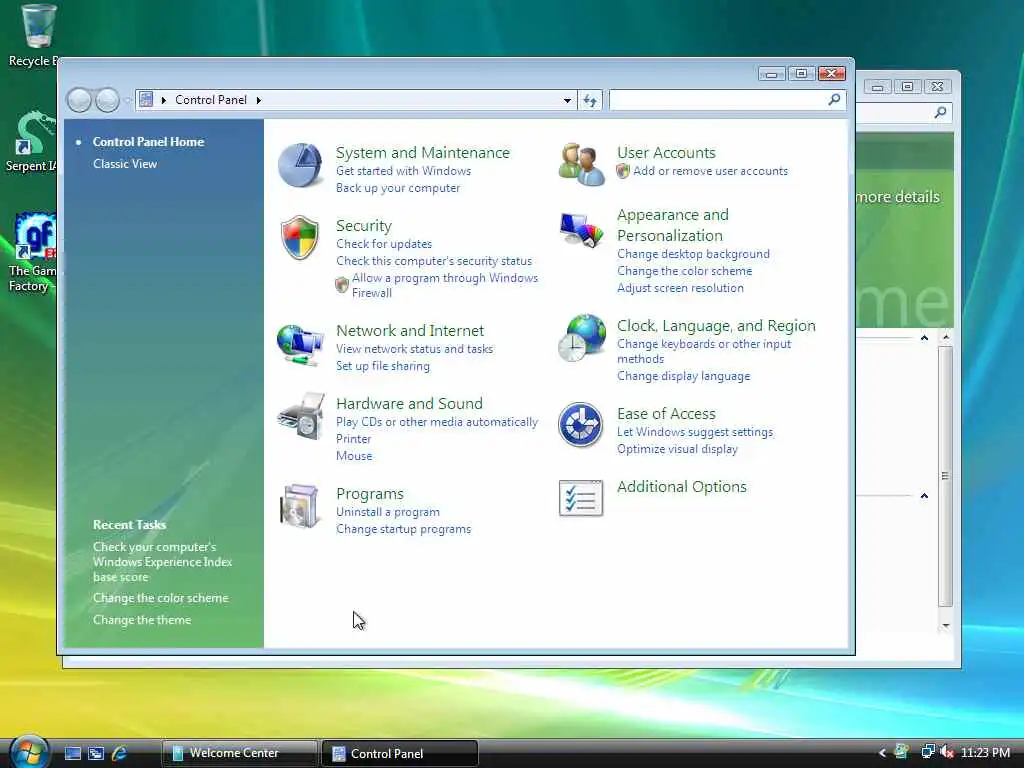Click View network status and tasks
Screen dimensions: 1024x768
[x=414, y=349]
